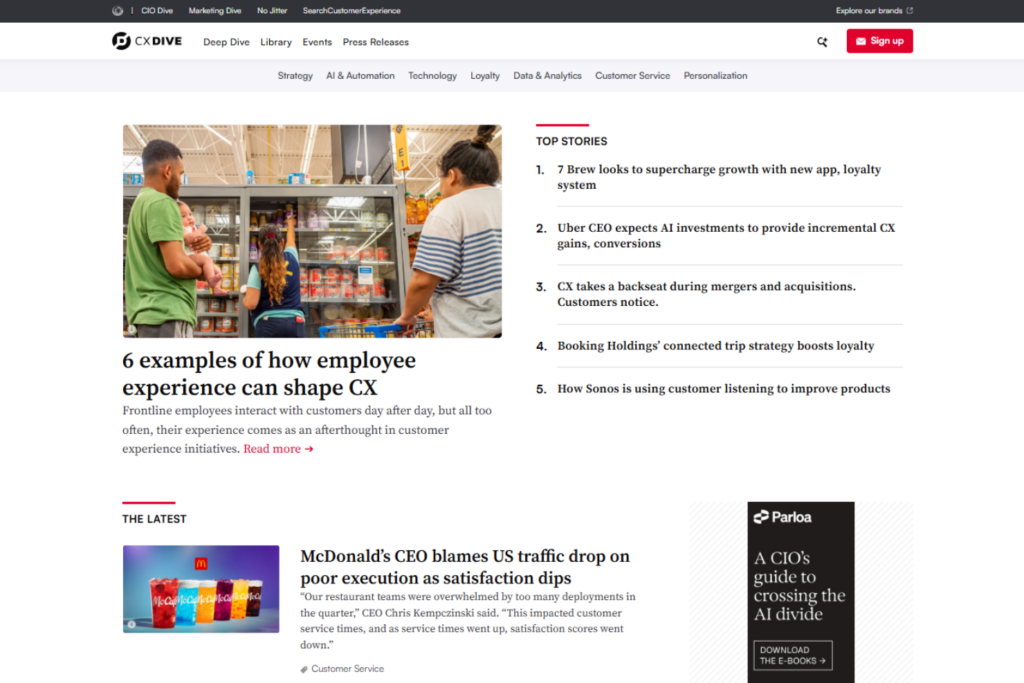The width and height of the screenshot is (1024, 683).
Task: Open the Booking Holdings connected trip story
Action: [x=716, y=345]
